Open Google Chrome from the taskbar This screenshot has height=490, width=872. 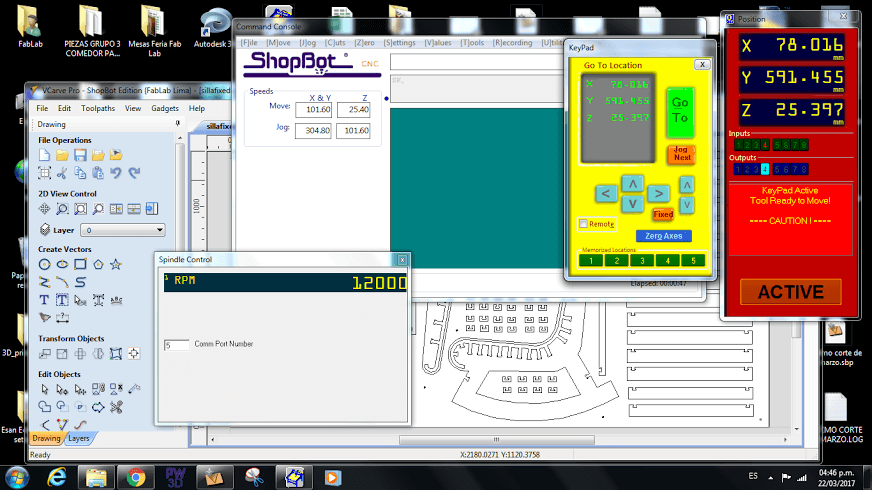click(x=136, y=477)
